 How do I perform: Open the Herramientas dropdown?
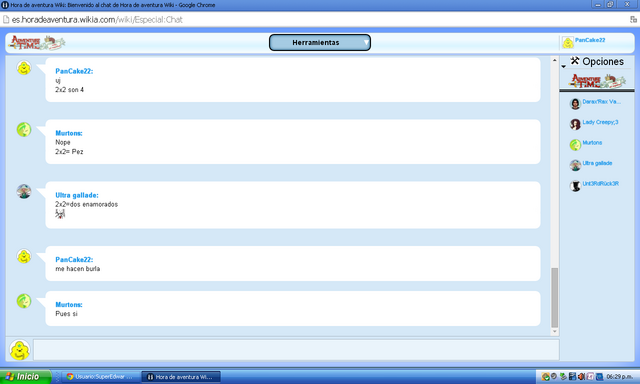click(320, 42)
